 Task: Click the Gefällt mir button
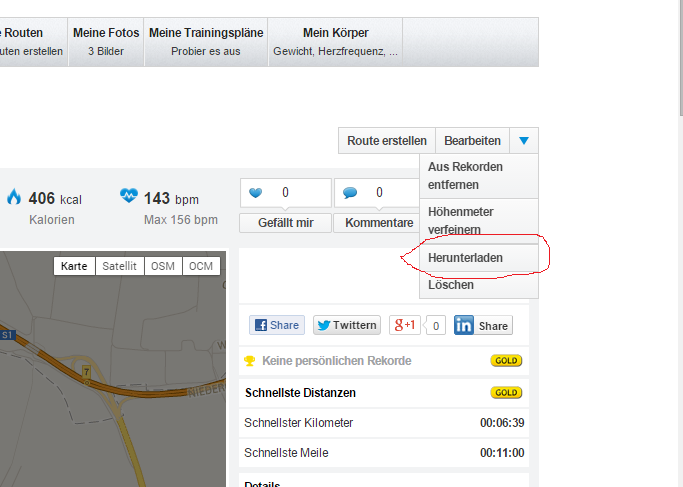click(285, 223)
